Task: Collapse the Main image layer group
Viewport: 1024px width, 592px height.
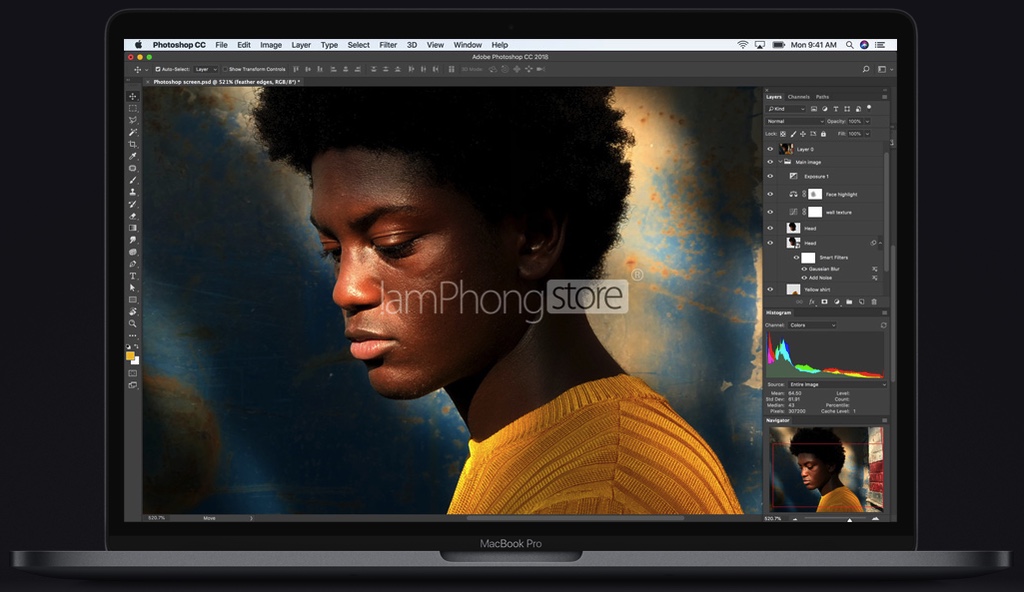Action: coord(780,162)
